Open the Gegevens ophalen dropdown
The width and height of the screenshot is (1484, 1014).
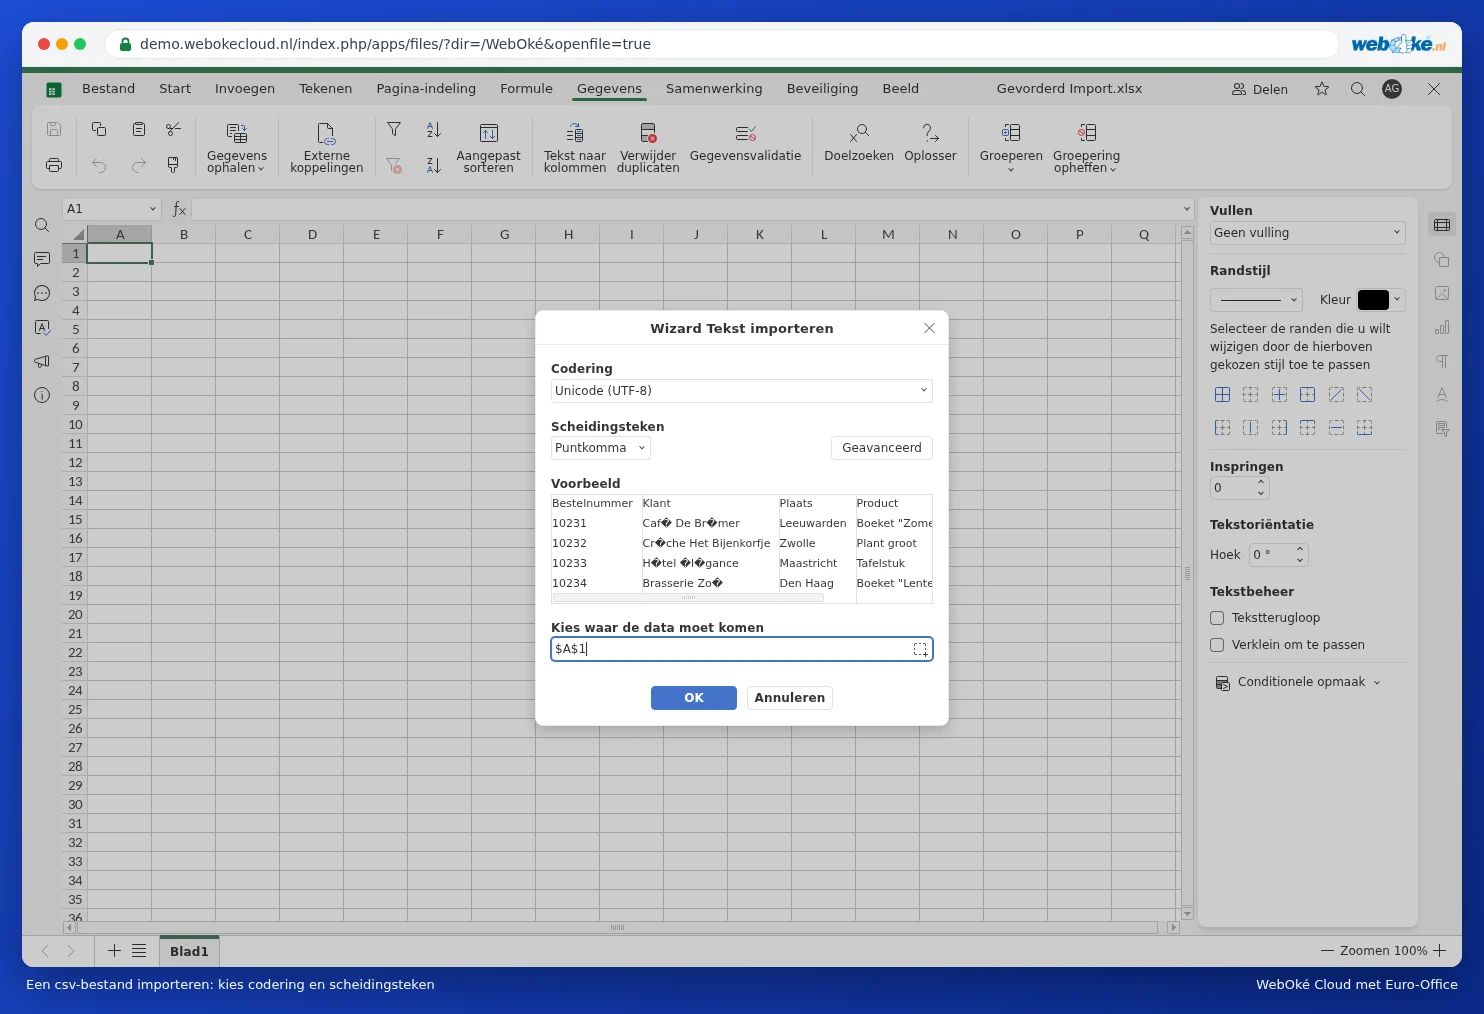coord(237,147)
